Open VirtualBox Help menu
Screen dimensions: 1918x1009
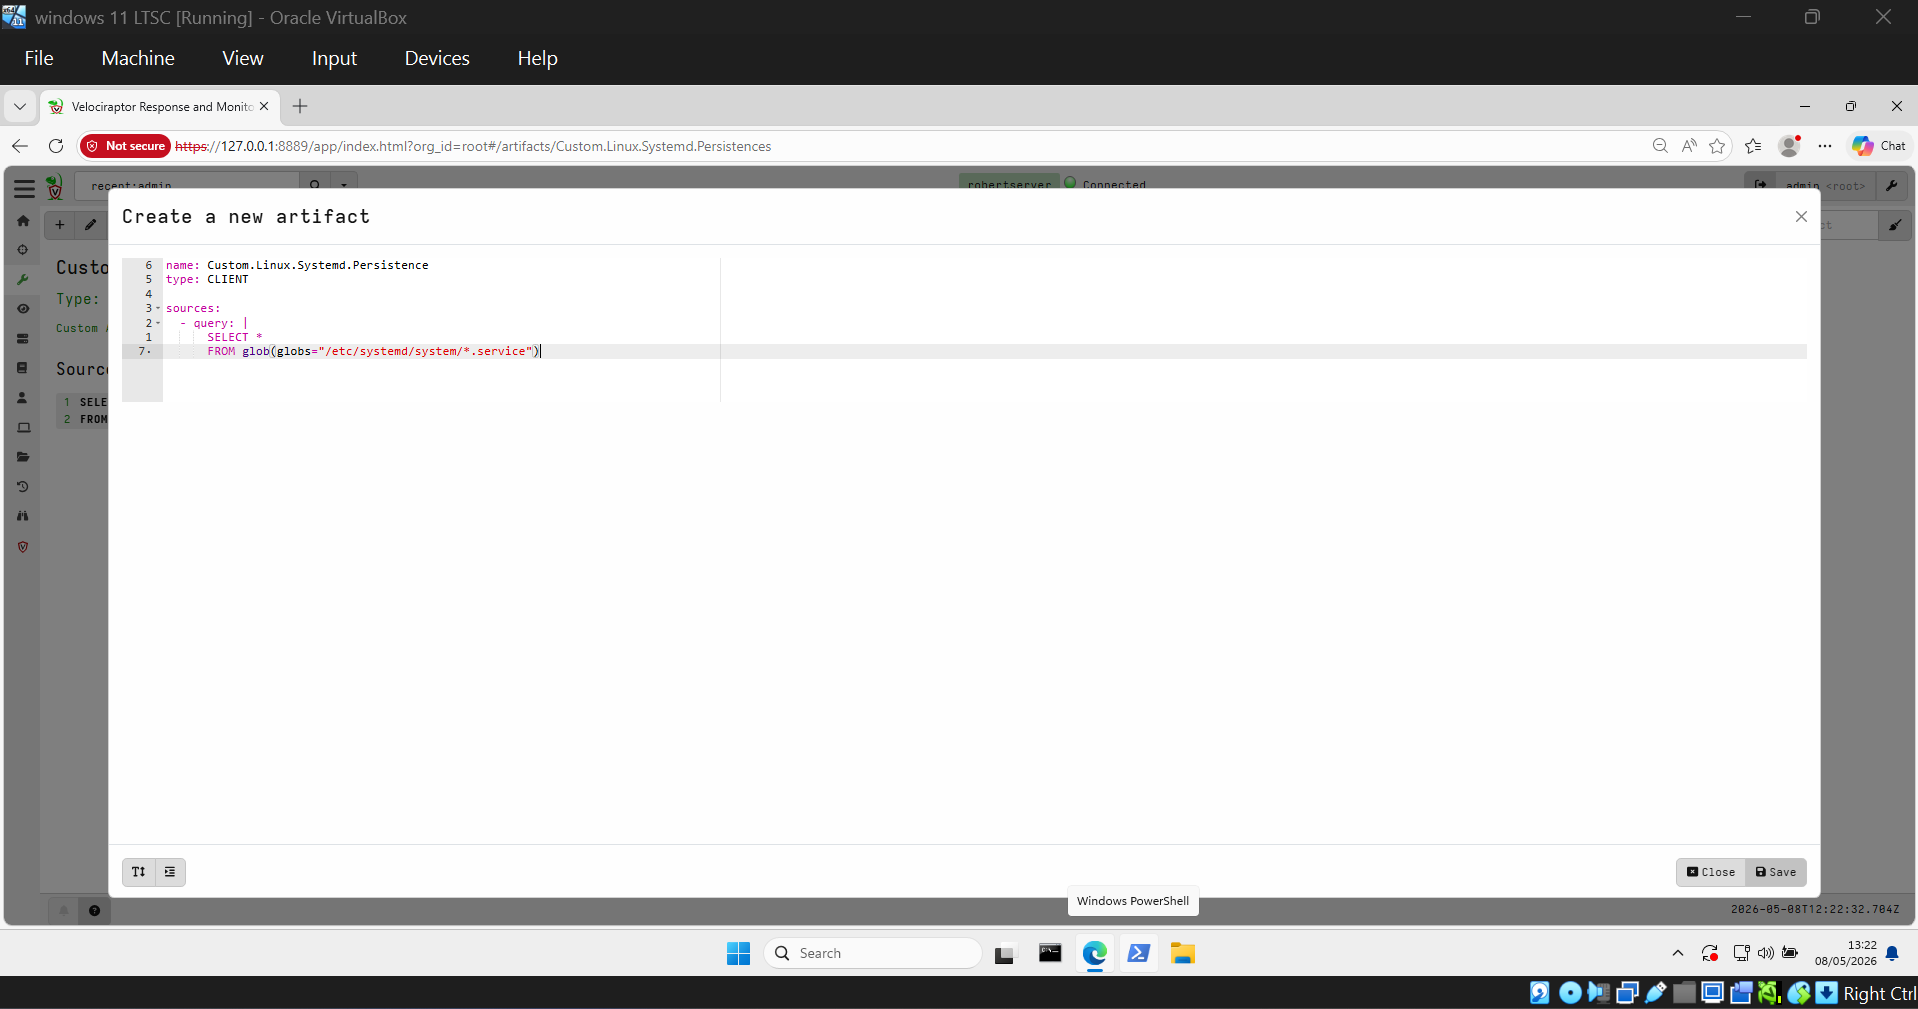point(537,58)
